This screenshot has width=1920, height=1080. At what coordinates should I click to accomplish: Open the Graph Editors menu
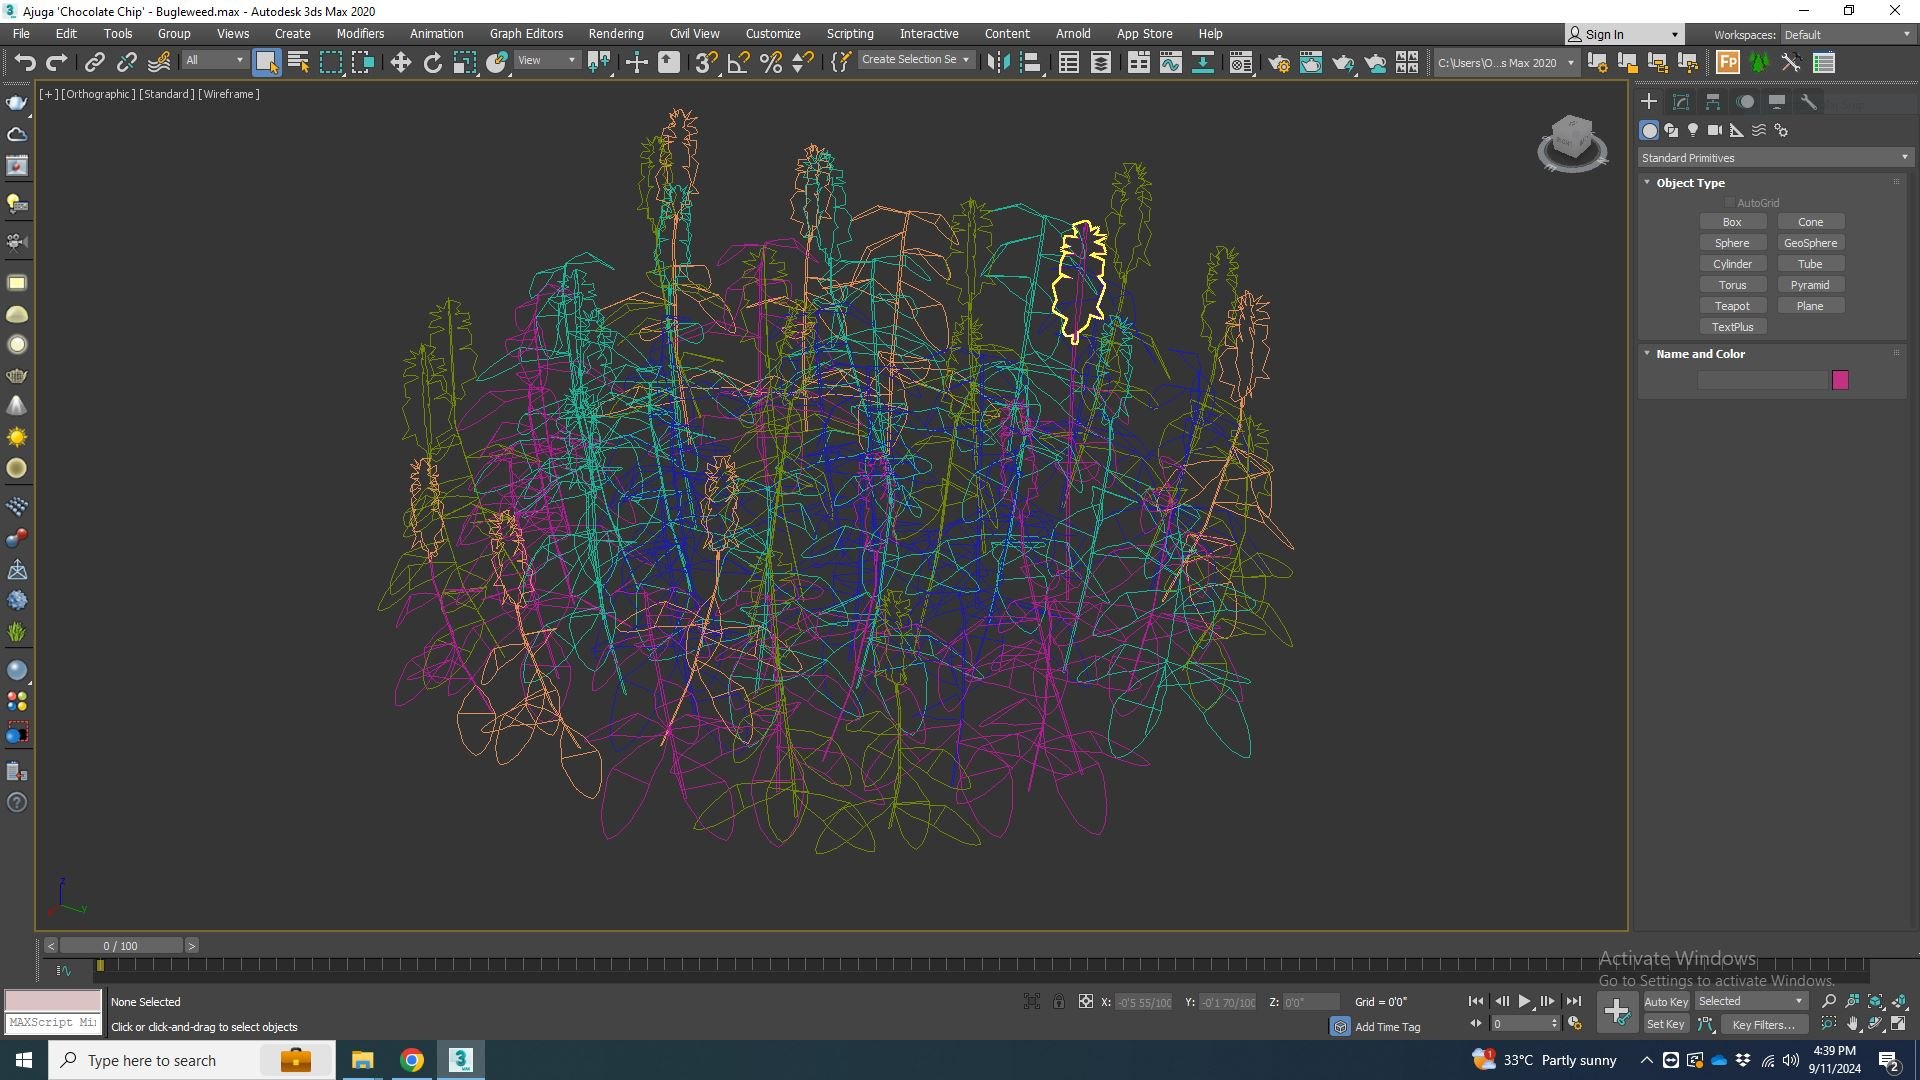(526, 34)
